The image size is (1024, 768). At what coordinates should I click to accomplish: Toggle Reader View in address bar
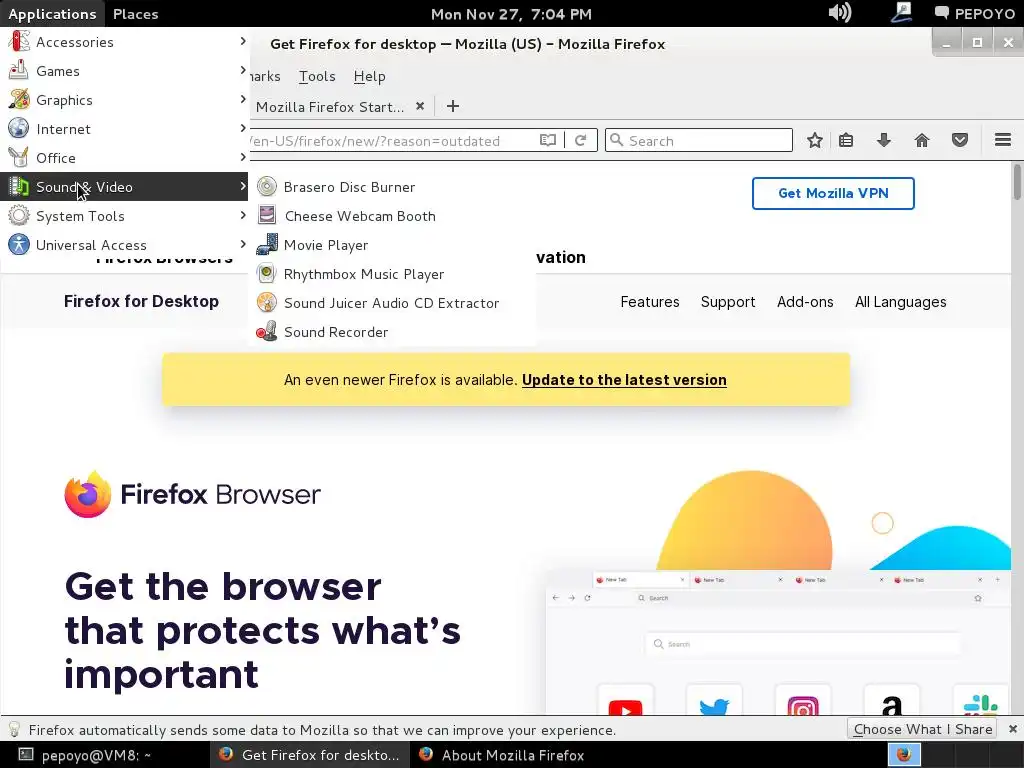[x=547, y=140]
